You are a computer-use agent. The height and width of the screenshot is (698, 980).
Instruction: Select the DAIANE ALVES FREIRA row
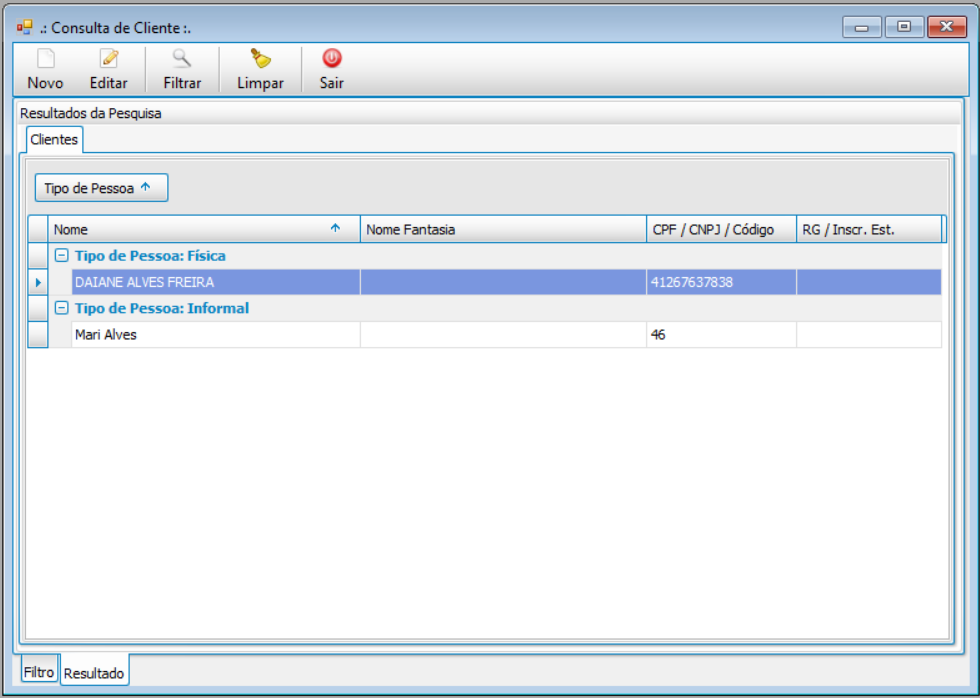[x=506, y=282]
